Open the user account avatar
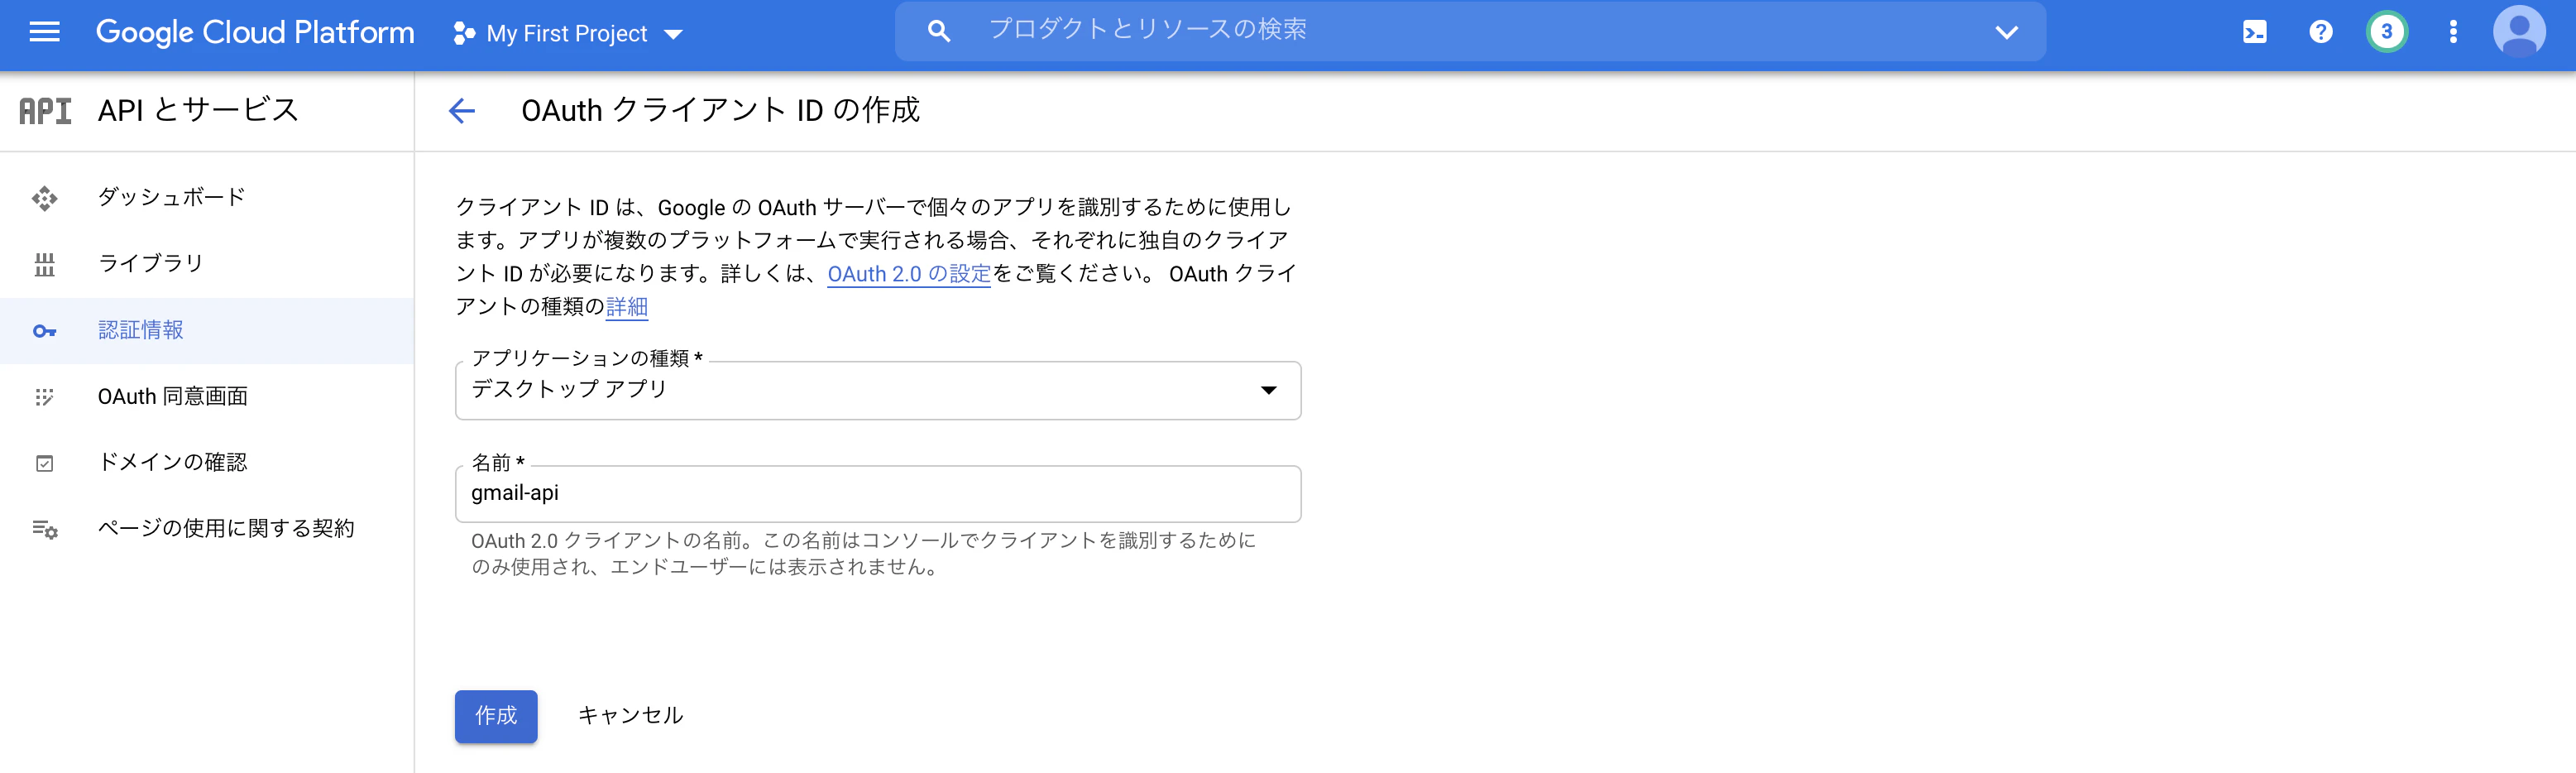 coord(2519,32)
